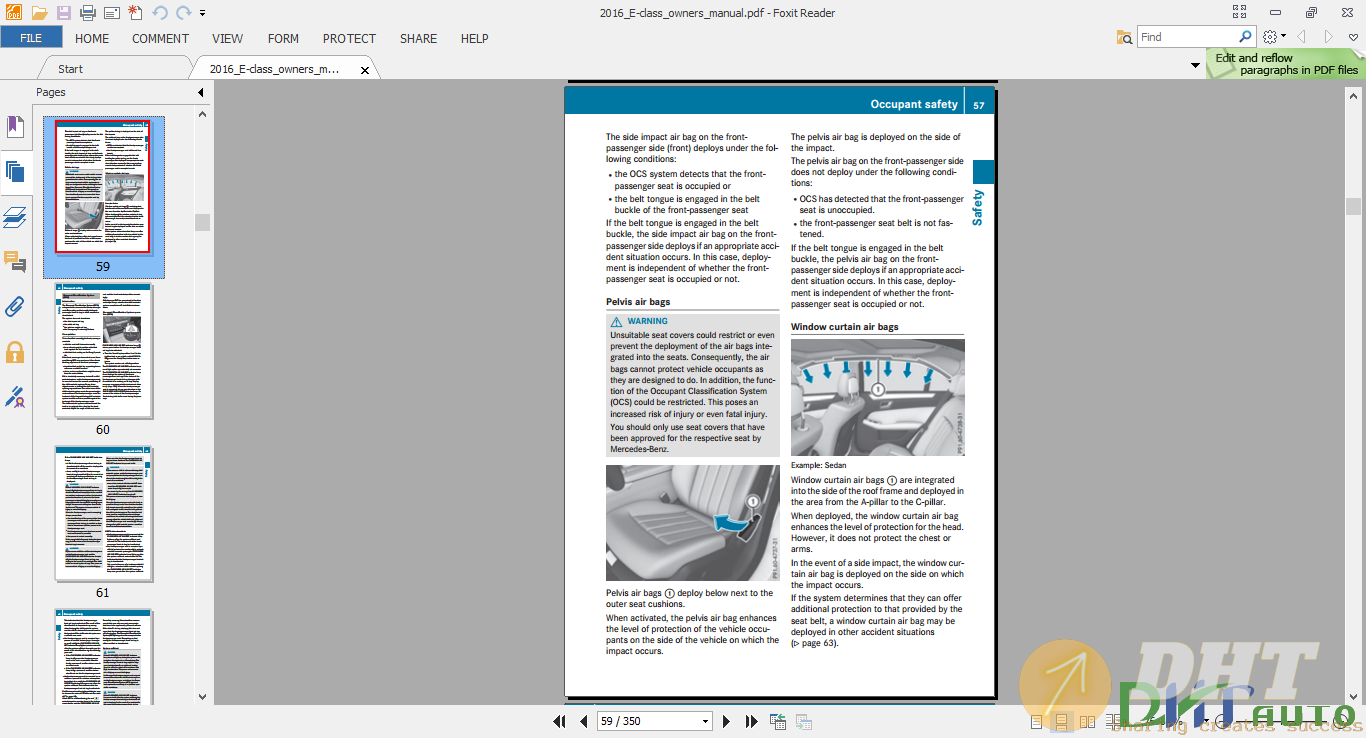Open the Layers navigation panel

tap(15, 217)
